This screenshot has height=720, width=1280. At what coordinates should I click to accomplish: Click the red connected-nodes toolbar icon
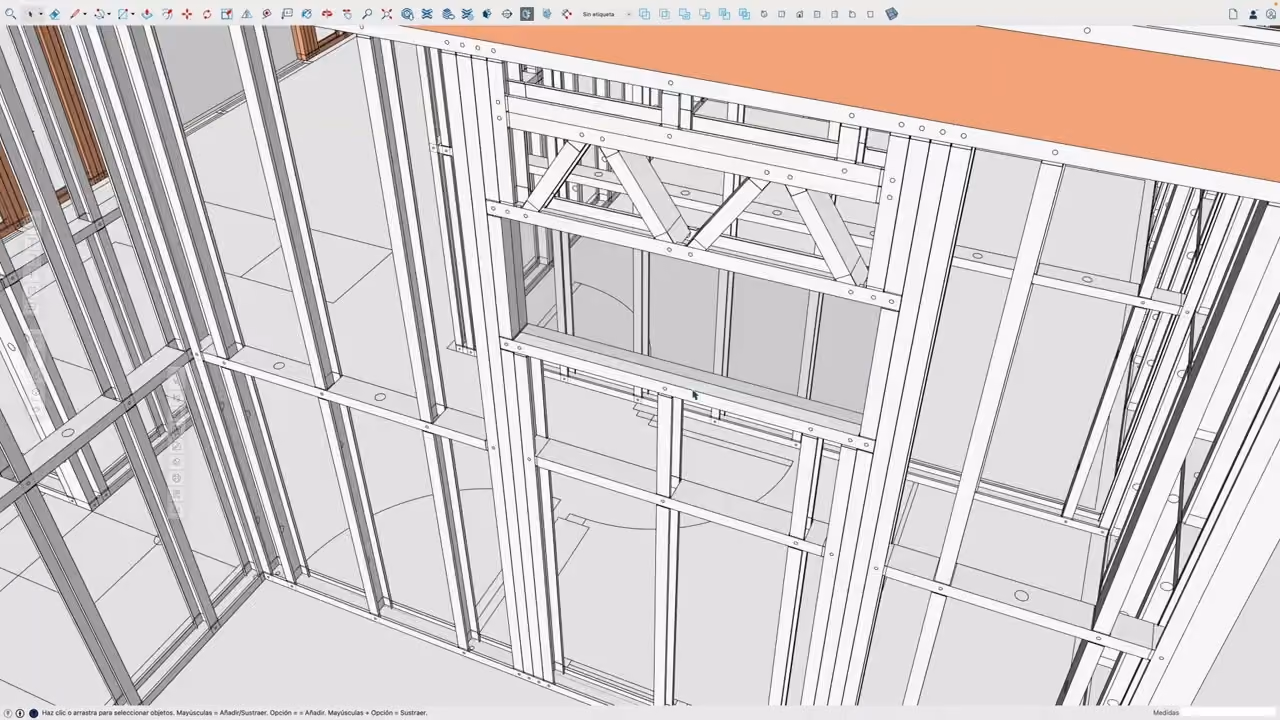567,14
